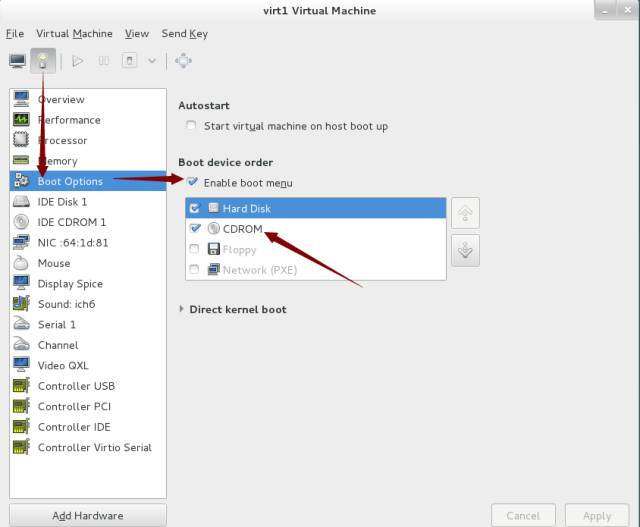Select the Hard Disk row label
Image resolution: width=640 pixels, height=527 pixels.
(x=247, y=209)
